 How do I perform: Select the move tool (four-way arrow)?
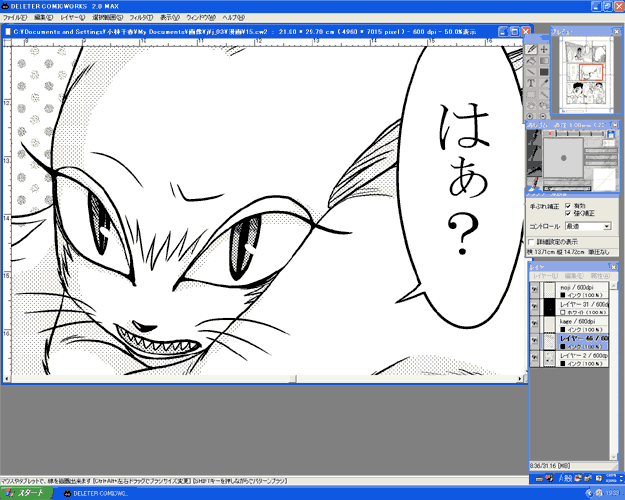544,49
